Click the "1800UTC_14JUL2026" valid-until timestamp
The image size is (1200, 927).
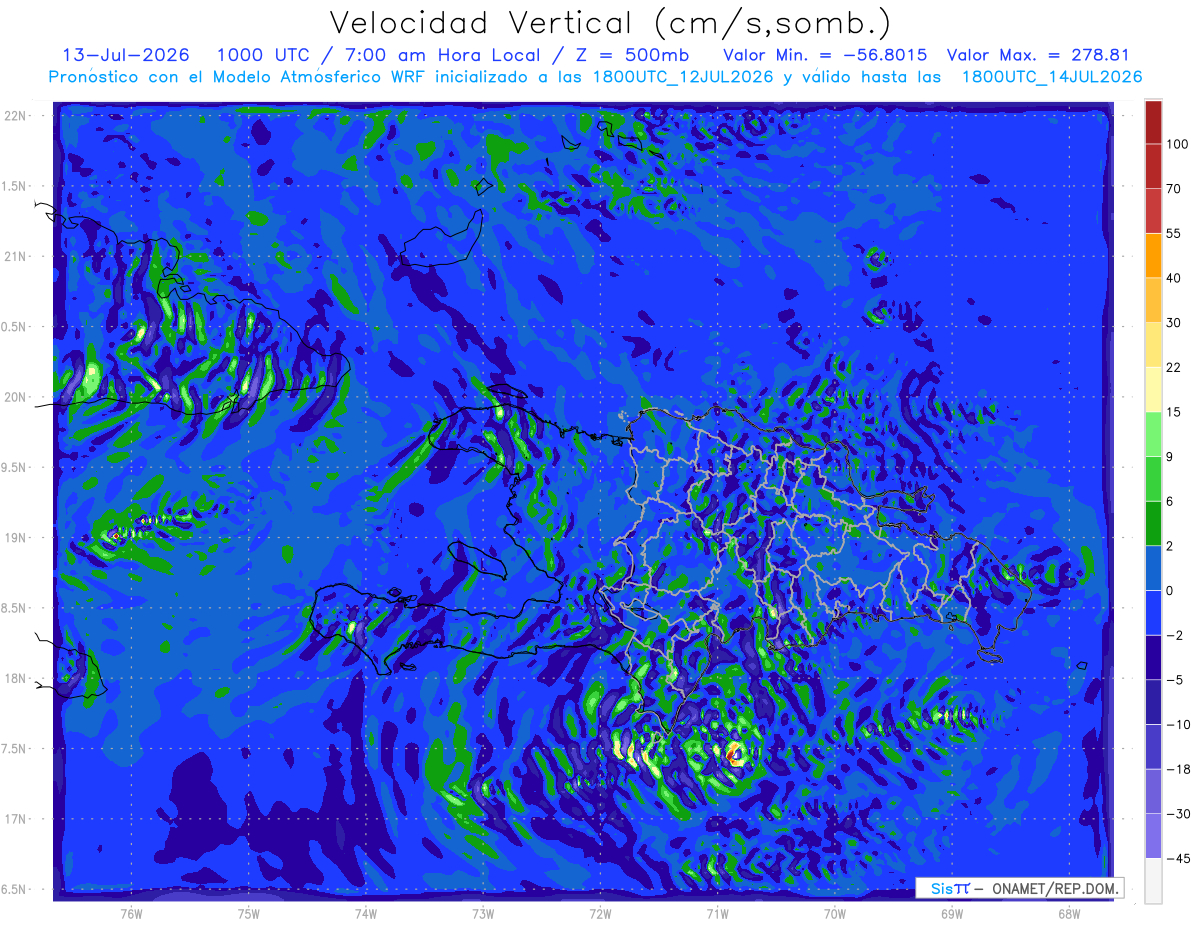click(1052, 77)
